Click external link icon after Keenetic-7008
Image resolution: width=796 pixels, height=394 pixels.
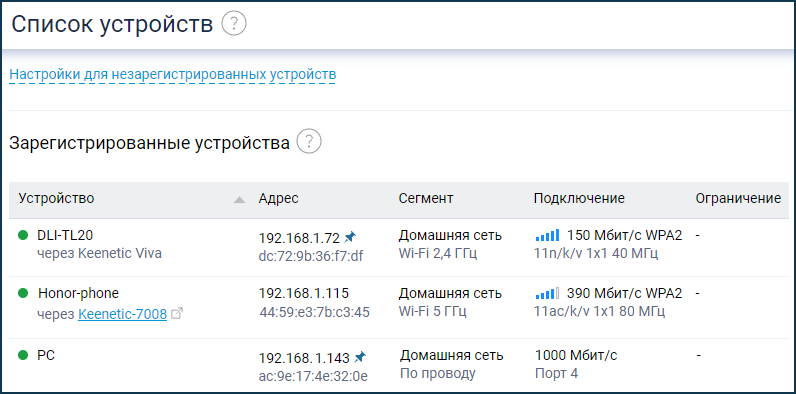177,314
